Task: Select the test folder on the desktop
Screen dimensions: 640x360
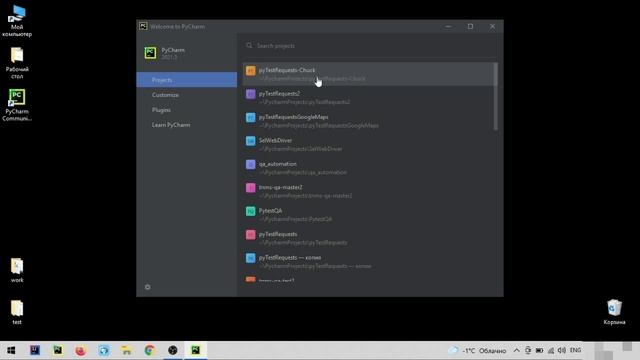Action: pos(17,313)
